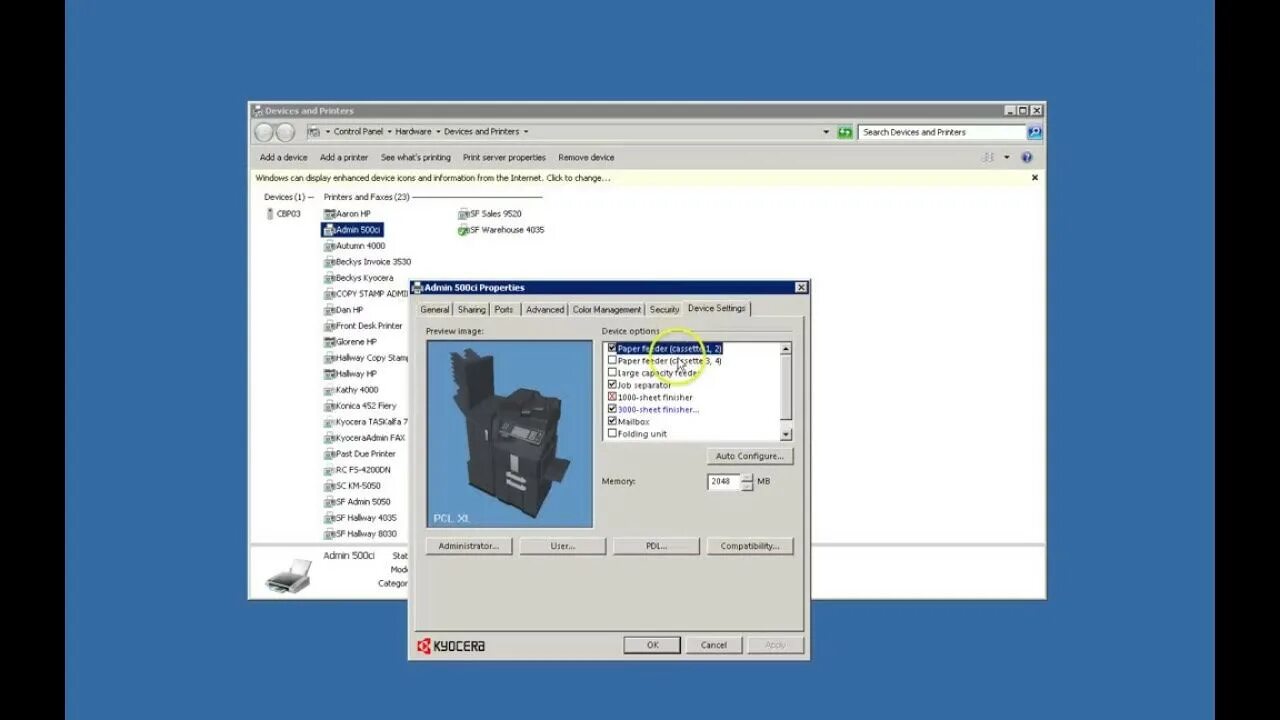This screenshot has height=720, width=1280.
Task: Select the SF Hallway 8030 printer icon
Action: click(x=329, y=534)
